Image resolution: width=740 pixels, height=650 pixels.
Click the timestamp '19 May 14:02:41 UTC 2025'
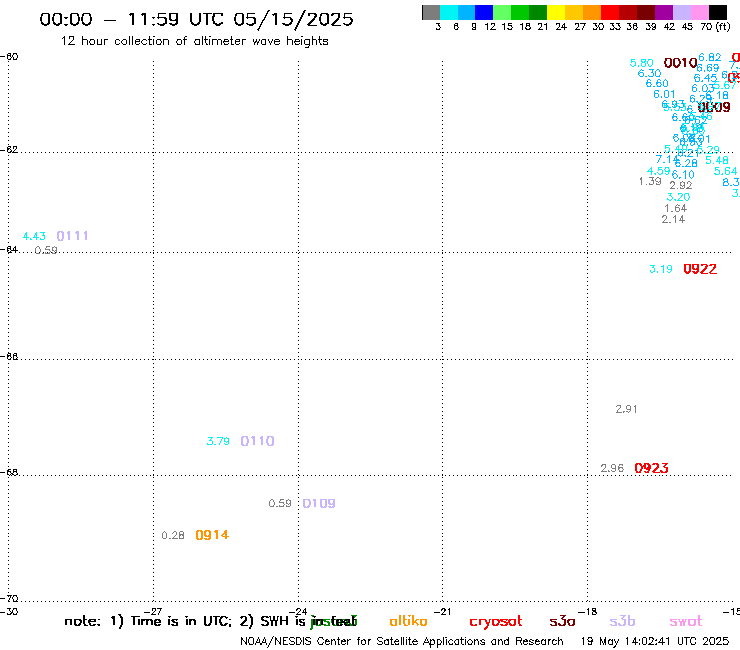(x=655, y=642)
